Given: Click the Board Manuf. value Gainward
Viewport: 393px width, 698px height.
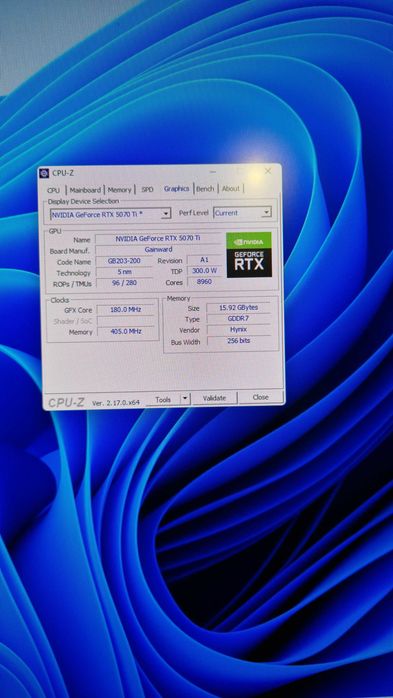Looking at the screenshot, I should pyautogui.click(x=158, y=250).
